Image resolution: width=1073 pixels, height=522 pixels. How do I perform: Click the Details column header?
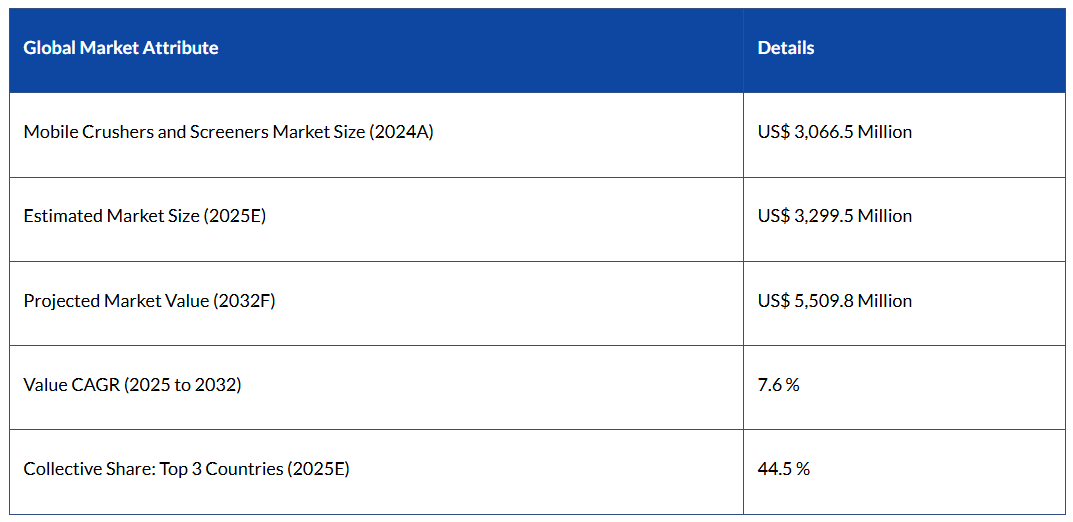[786, 48]
